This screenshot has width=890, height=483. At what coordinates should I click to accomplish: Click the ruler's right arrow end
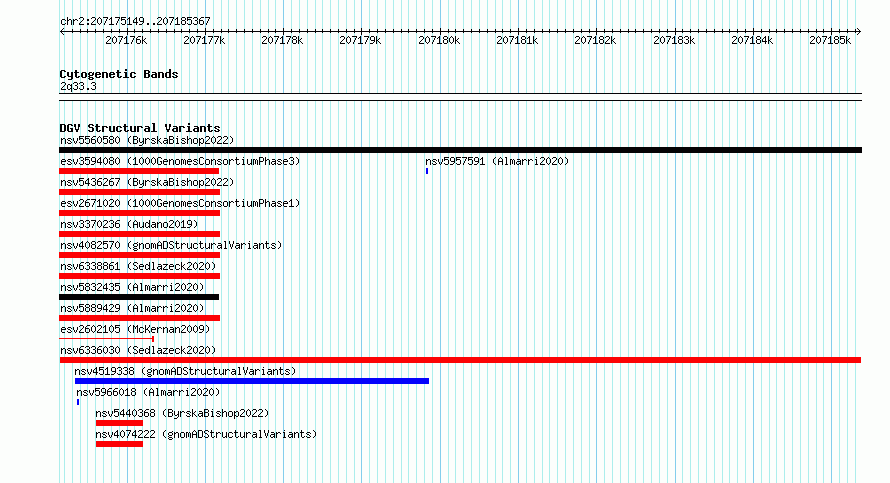click(859, 32)
